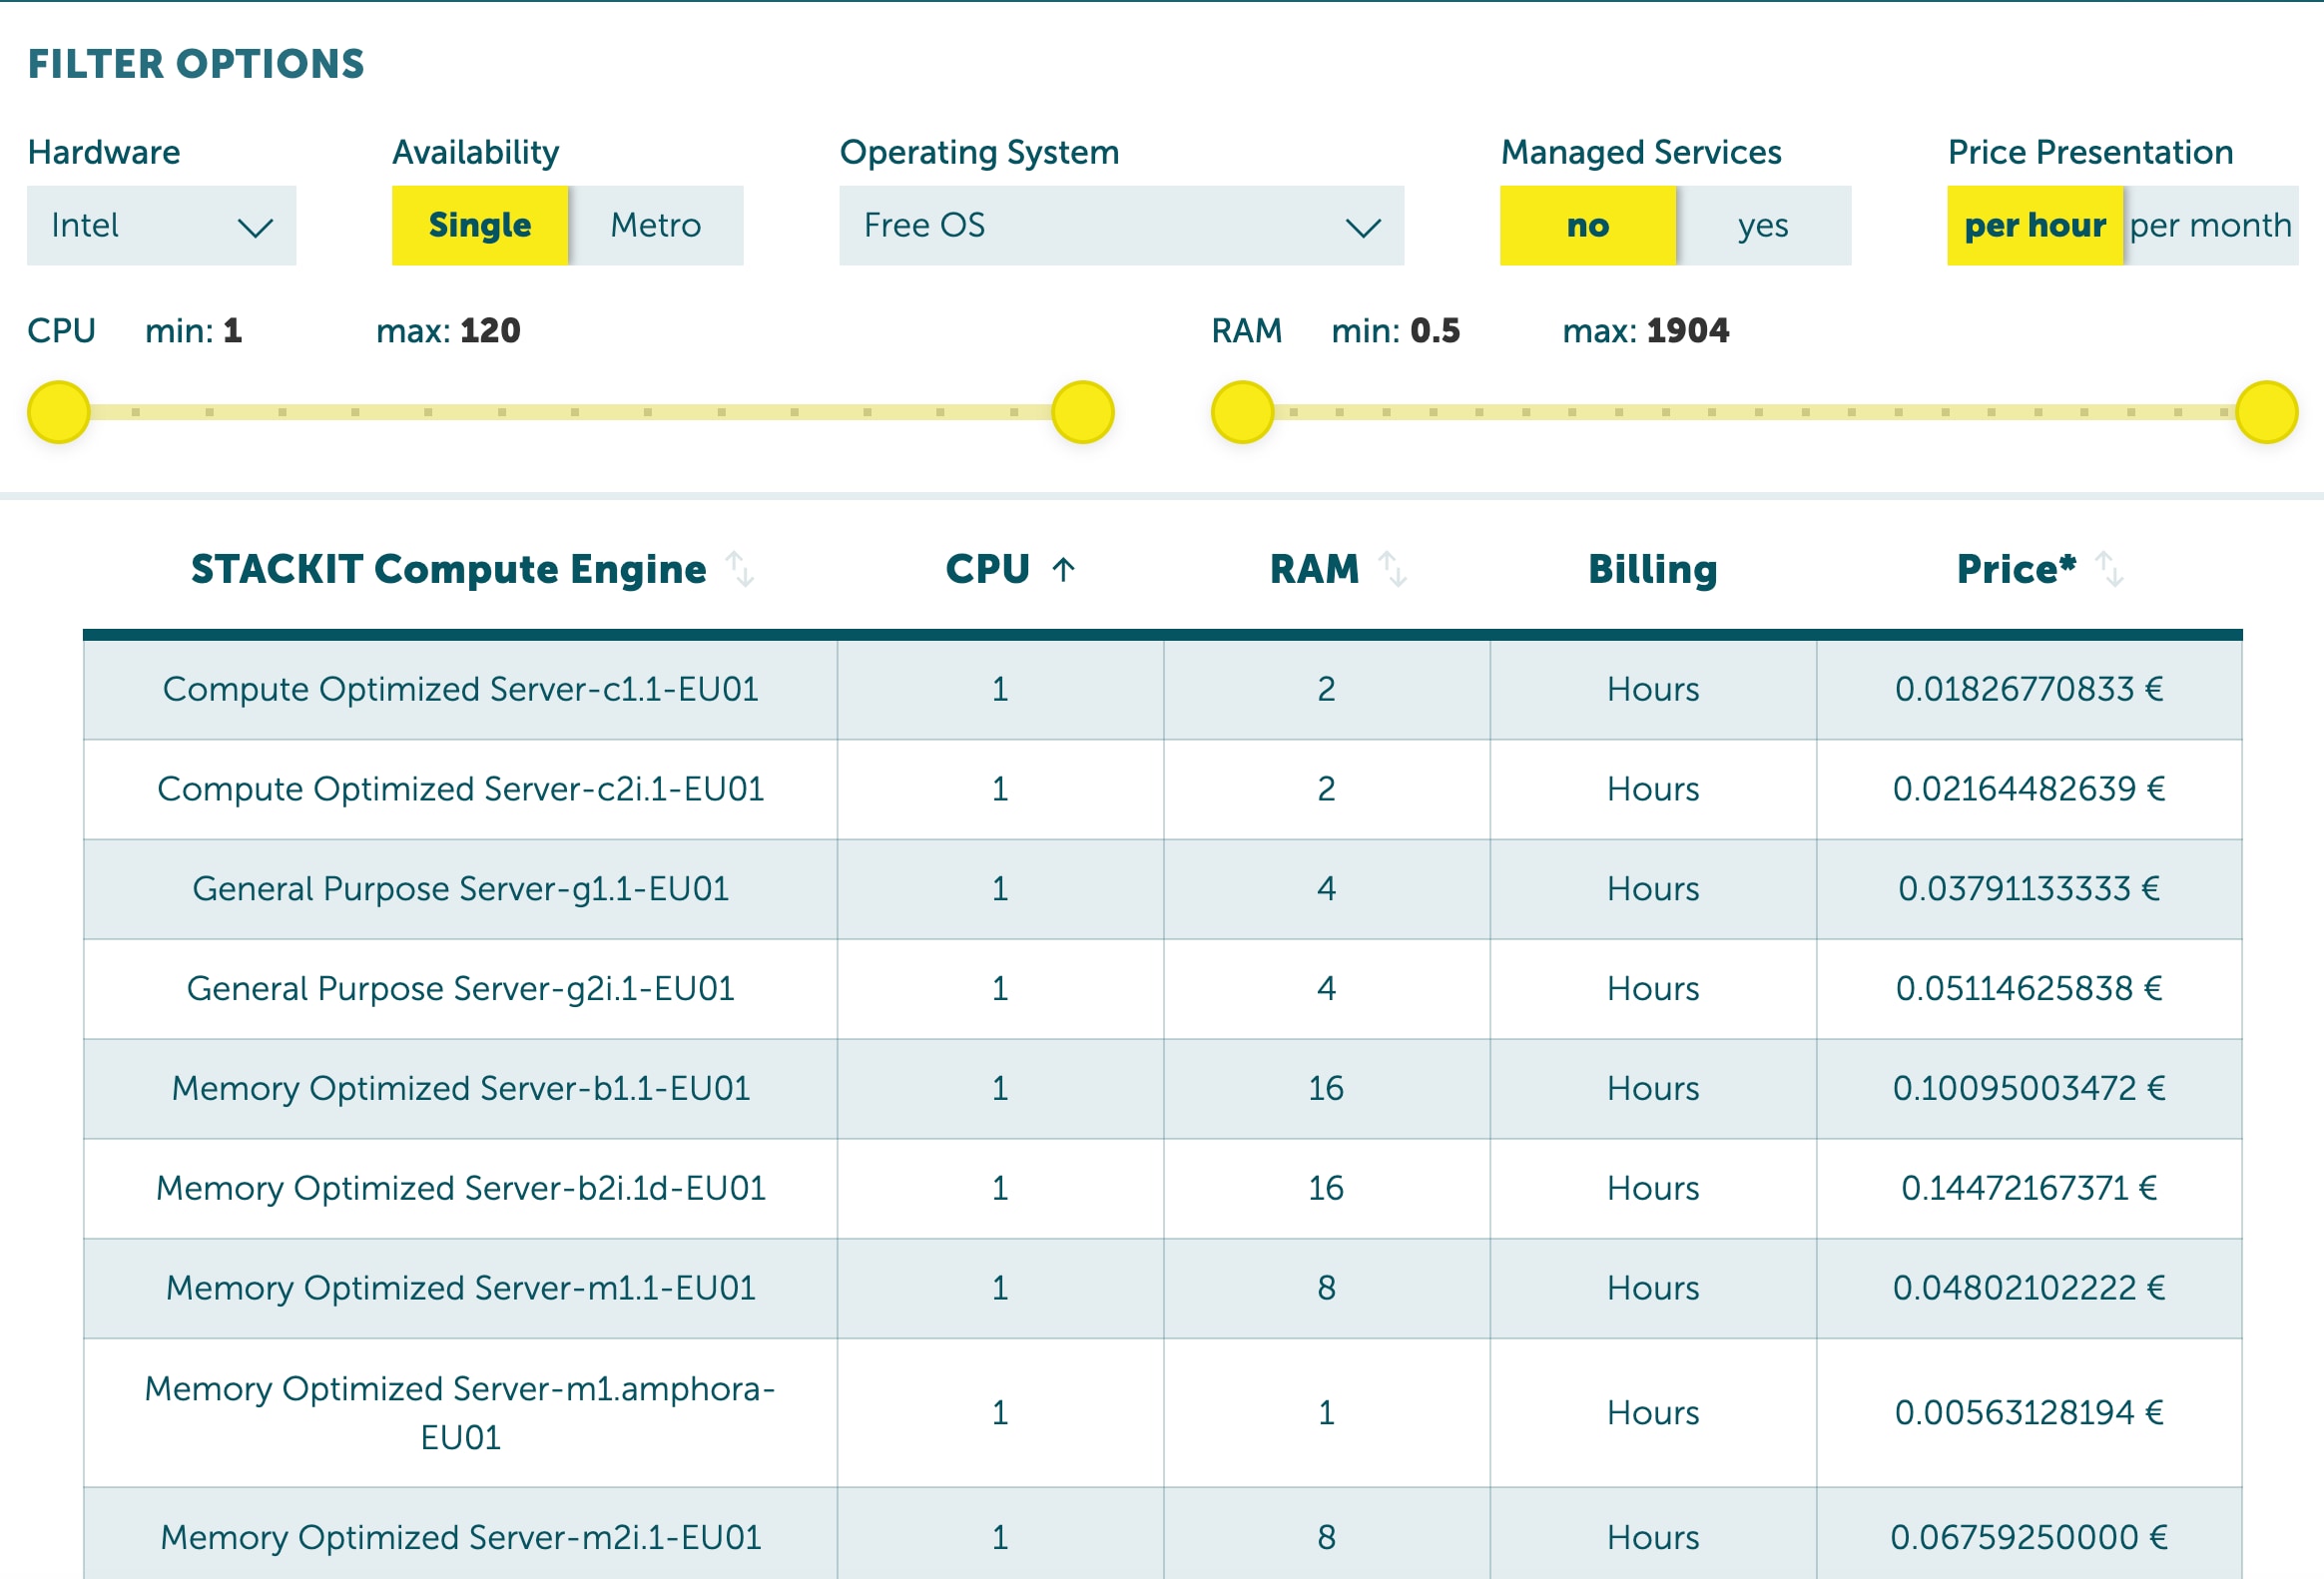This screenshot has width=2324, height=1579.
Task: Click the CPU ascending sort arrow
Action: pyautogui.click(x=1063, y=569)
